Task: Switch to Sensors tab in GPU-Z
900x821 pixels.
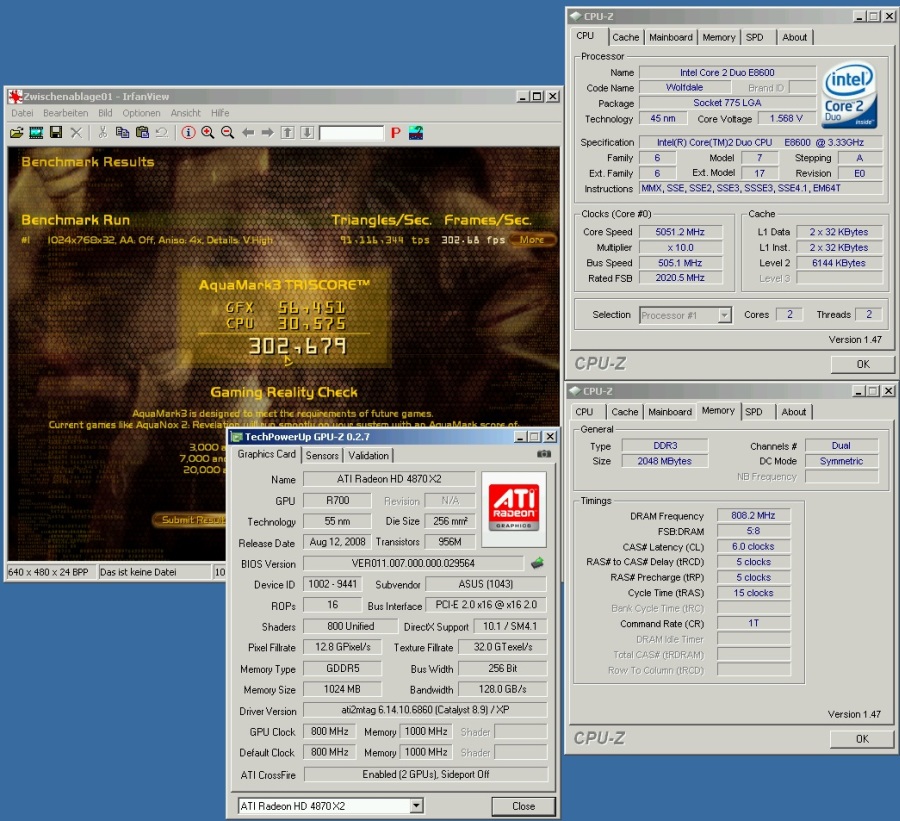Action: pos(322,455)
